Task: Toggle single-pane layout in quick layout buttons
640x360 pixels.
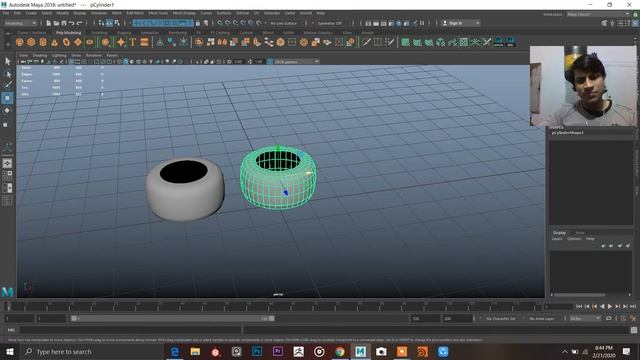Action: pos(7,163)
